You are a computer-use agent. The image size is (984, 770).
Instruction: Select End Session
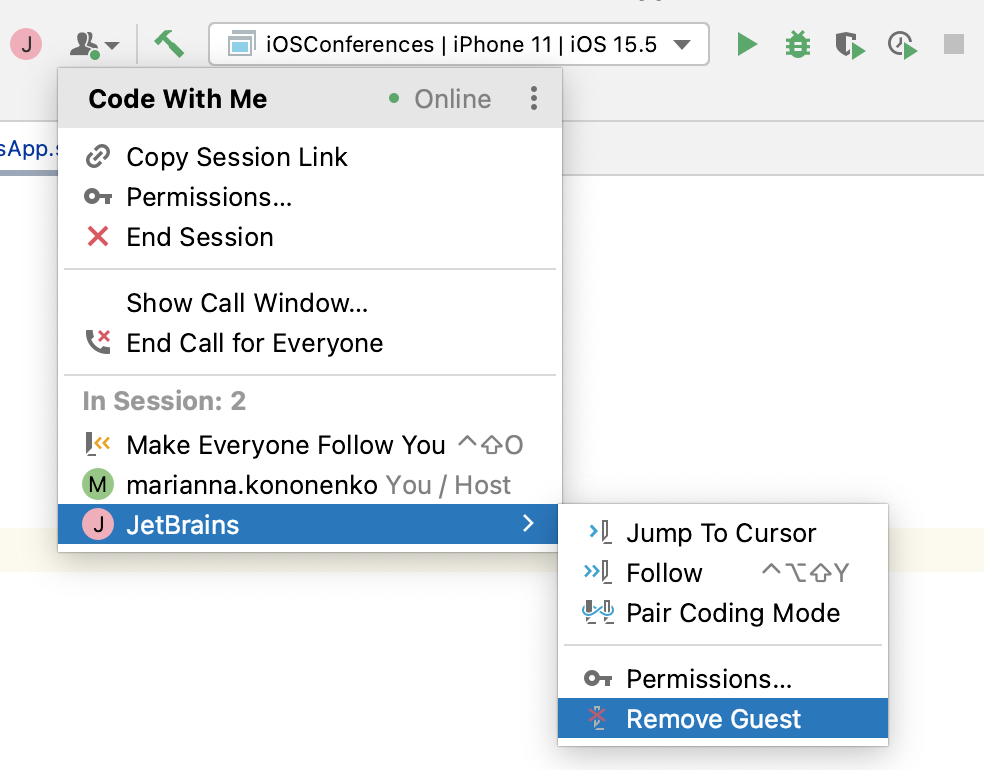pyautogui.click(x=199, y=237)
